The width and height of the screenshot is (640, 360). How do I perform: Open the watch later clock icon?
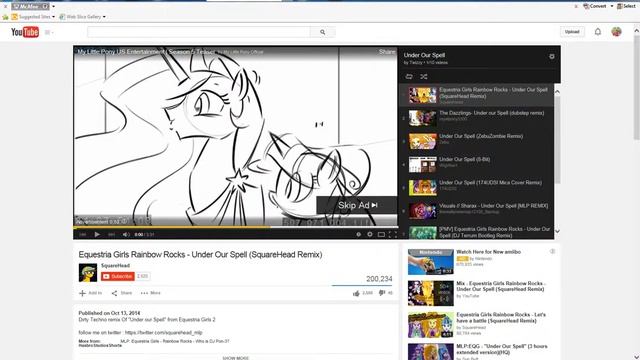pyautogui.click(x=358, y=234)
